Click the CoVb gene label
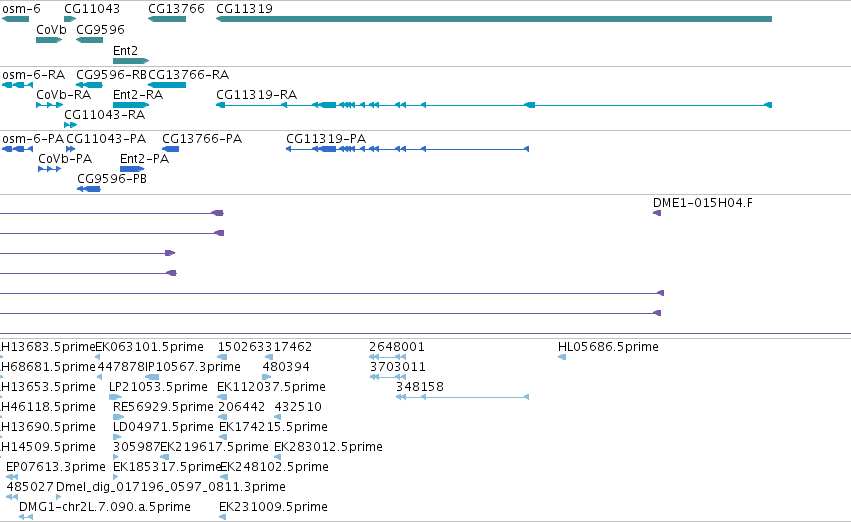This screenshot has width=851, height=522. 51,29
